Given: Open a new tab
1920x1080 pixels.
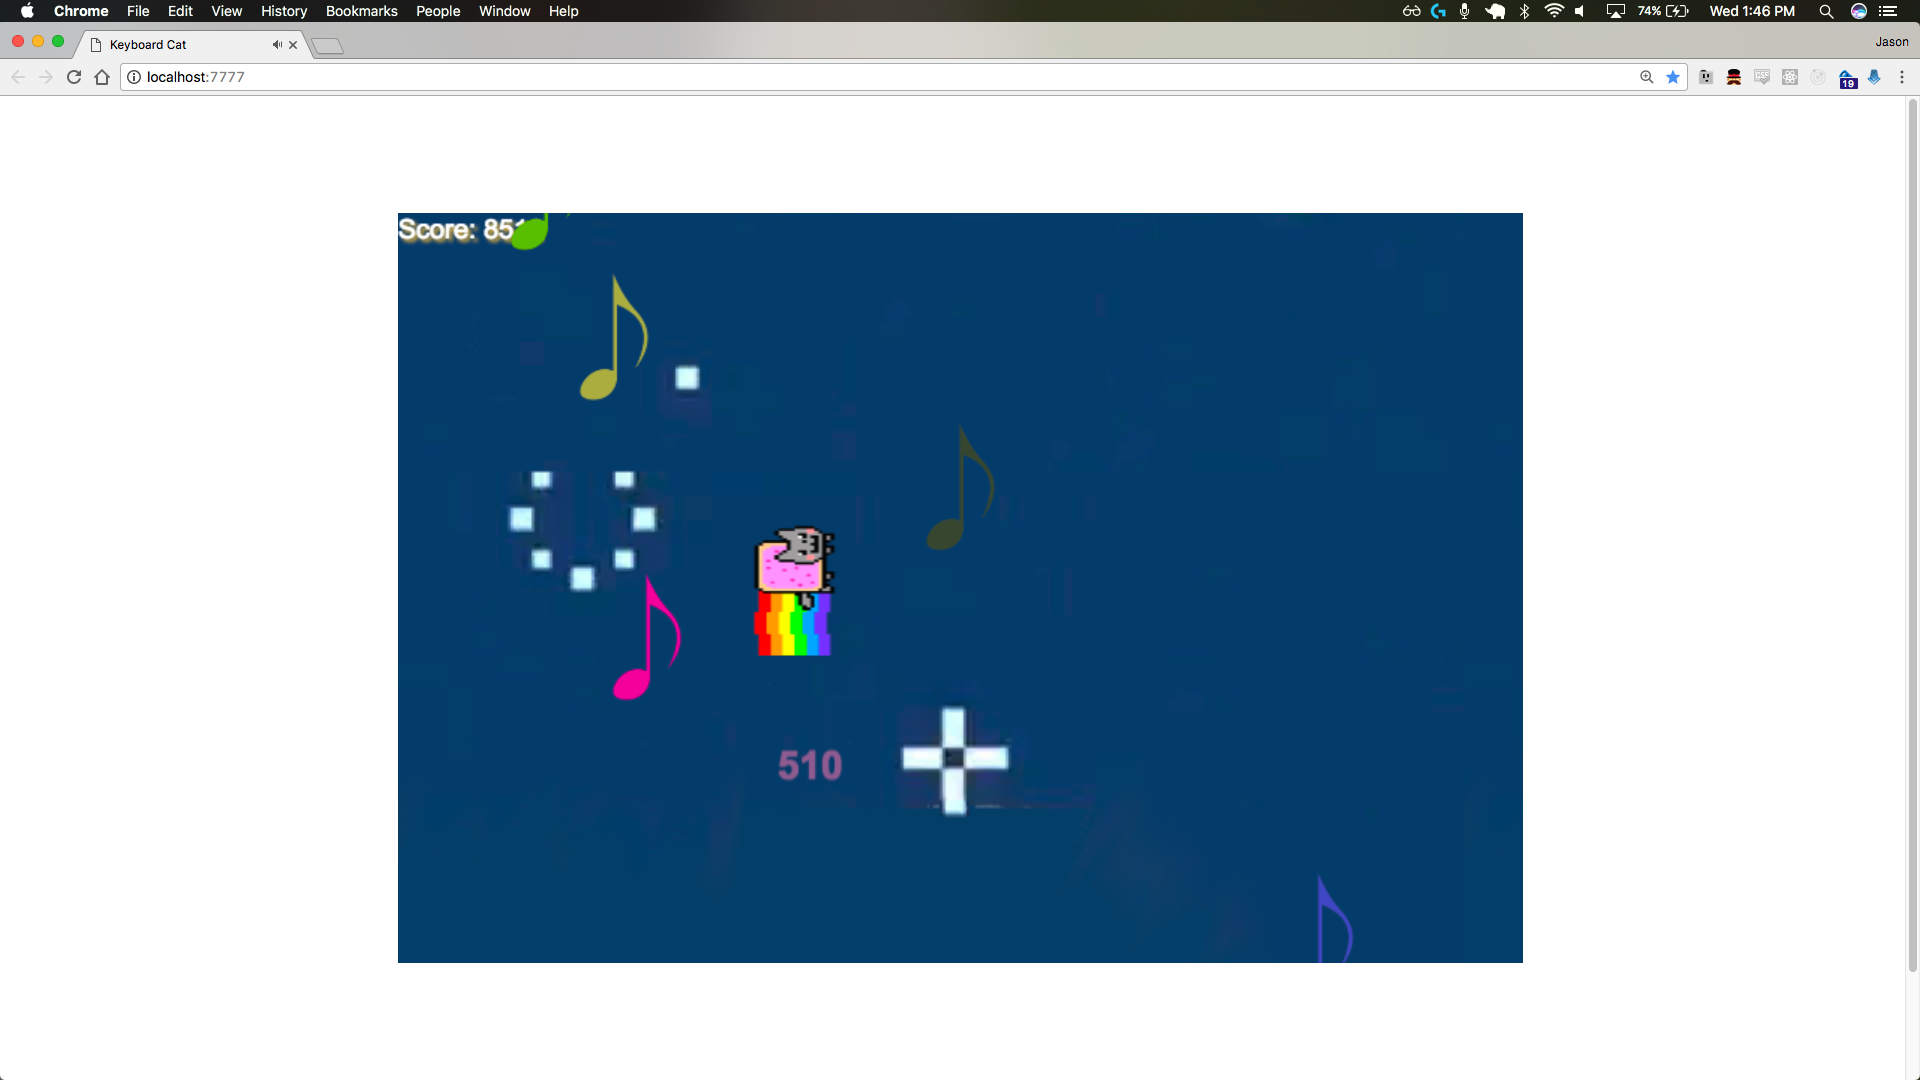Looking at the screenshot, I should click(327, 46).
